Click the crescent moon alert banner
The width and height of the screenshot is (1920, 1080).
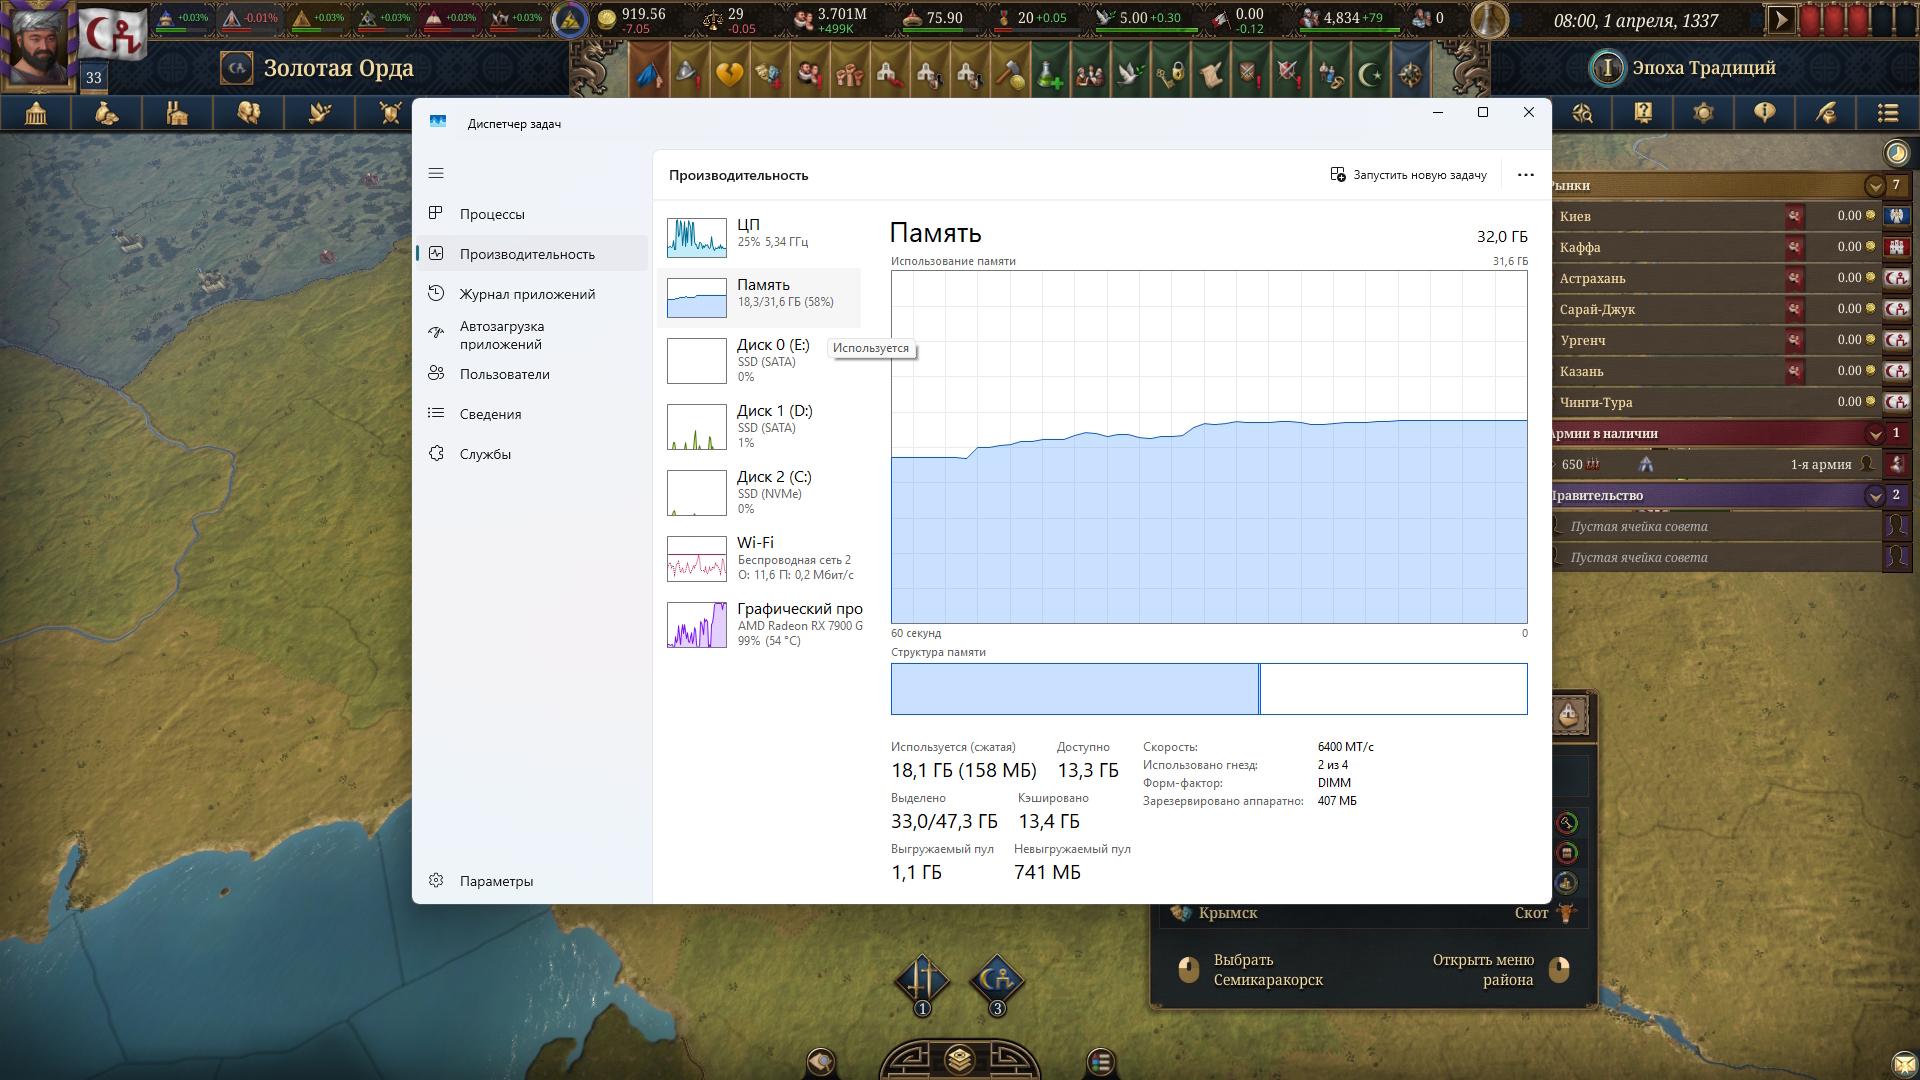[x=1371, y=71]
